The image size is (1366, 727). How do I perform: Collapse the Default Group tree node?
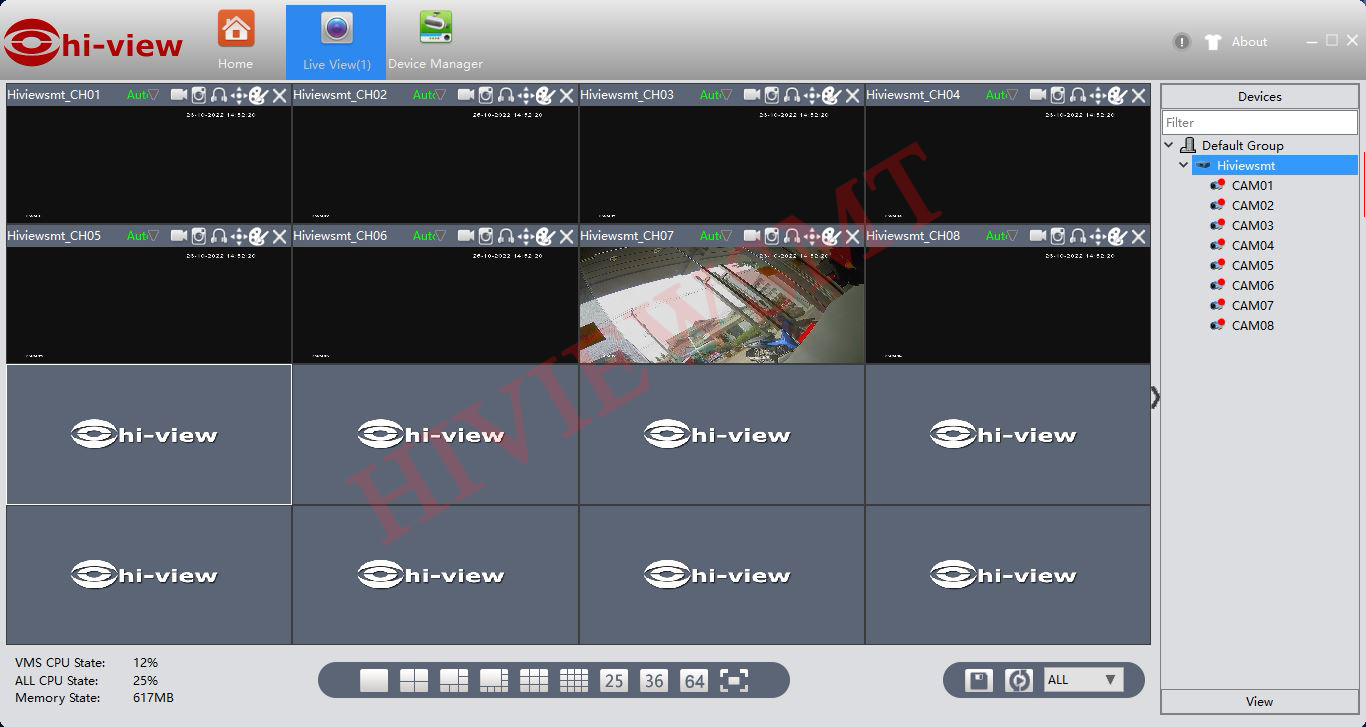(x=1169, y=145)
